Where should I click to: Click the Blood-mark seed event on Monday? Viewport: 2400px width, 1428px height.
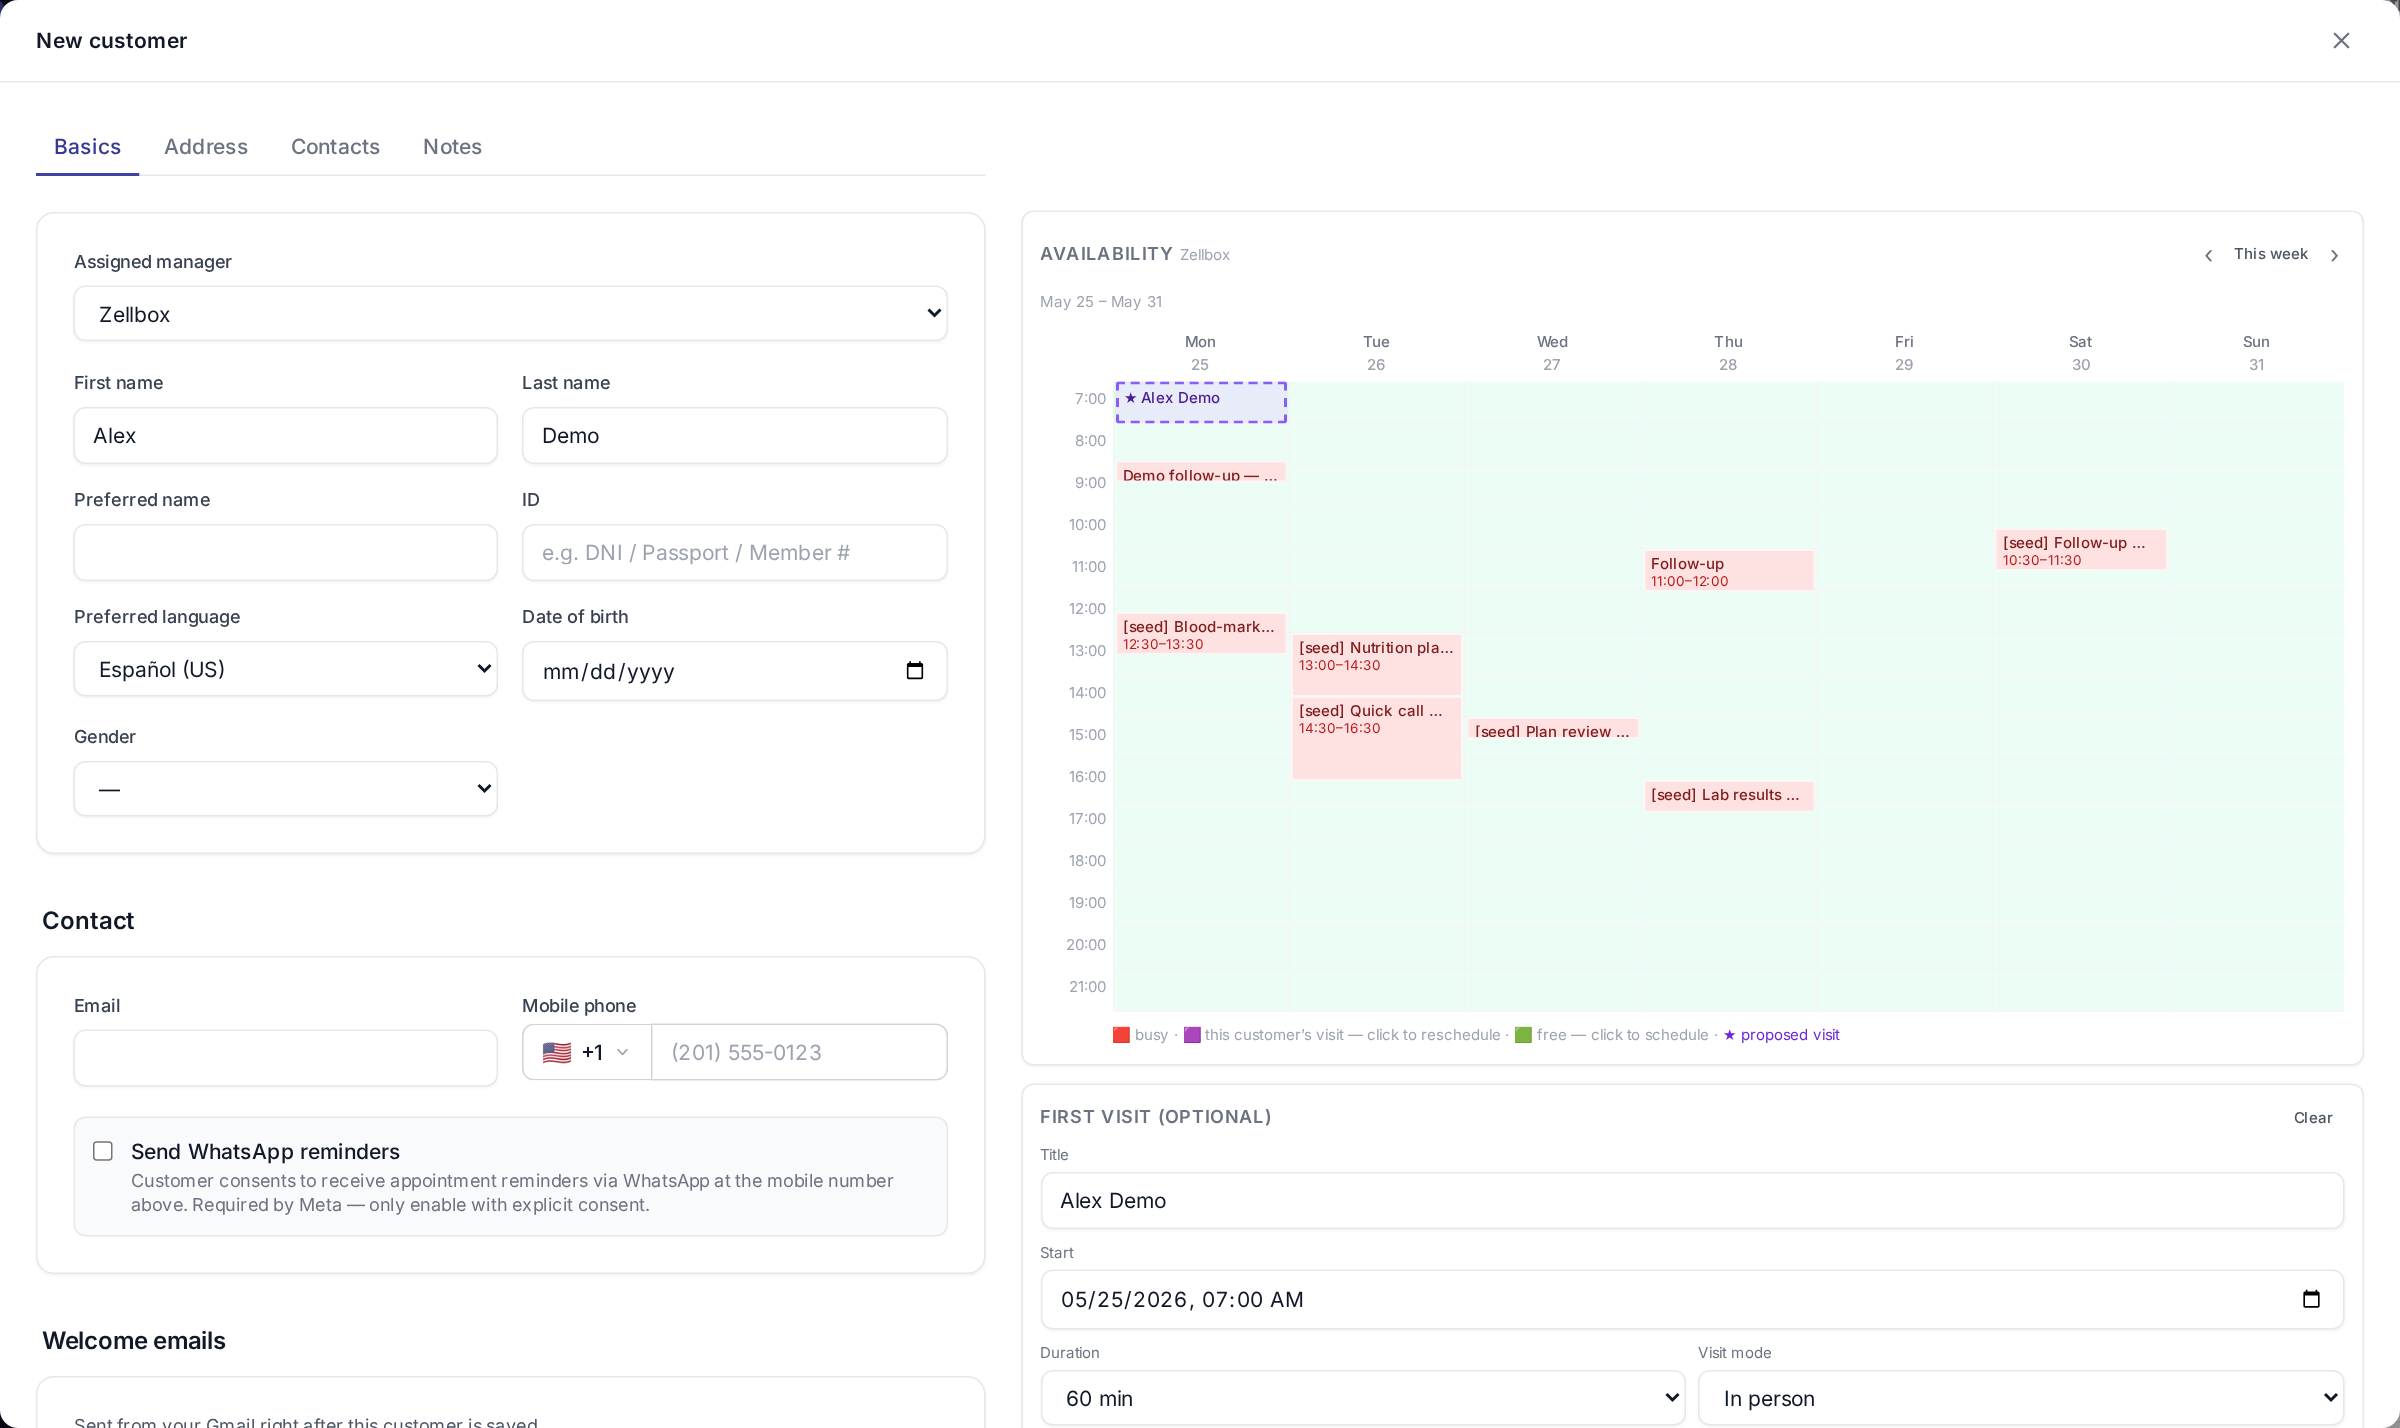pyautogui.click(x=1201, y=634)
